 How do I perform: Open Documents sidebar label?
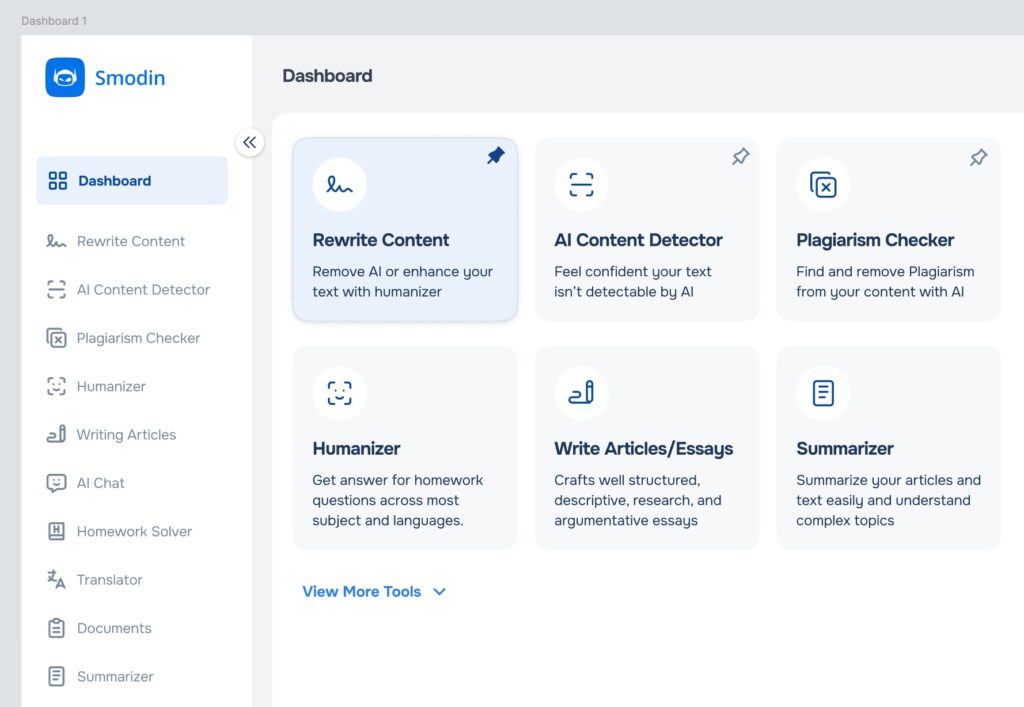[114, 628]
